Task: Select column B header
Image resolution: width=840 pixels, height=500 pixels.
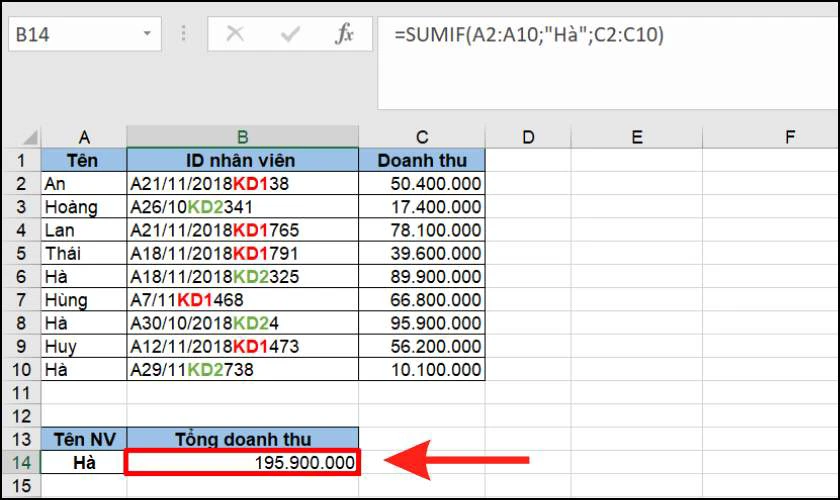Action: pyautogui.click(x=243, y=137)
